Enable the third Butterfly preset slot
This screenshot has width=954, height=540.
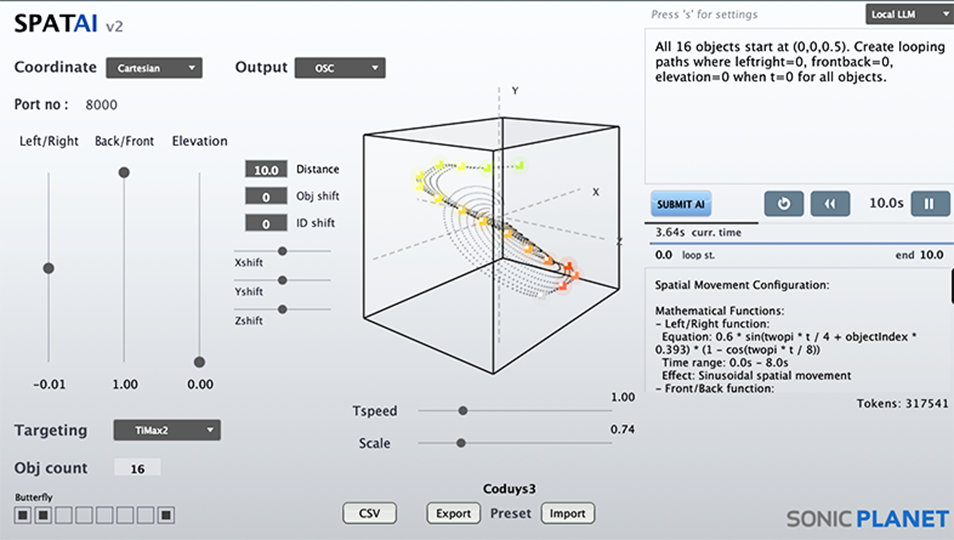[x=63, y=516]
